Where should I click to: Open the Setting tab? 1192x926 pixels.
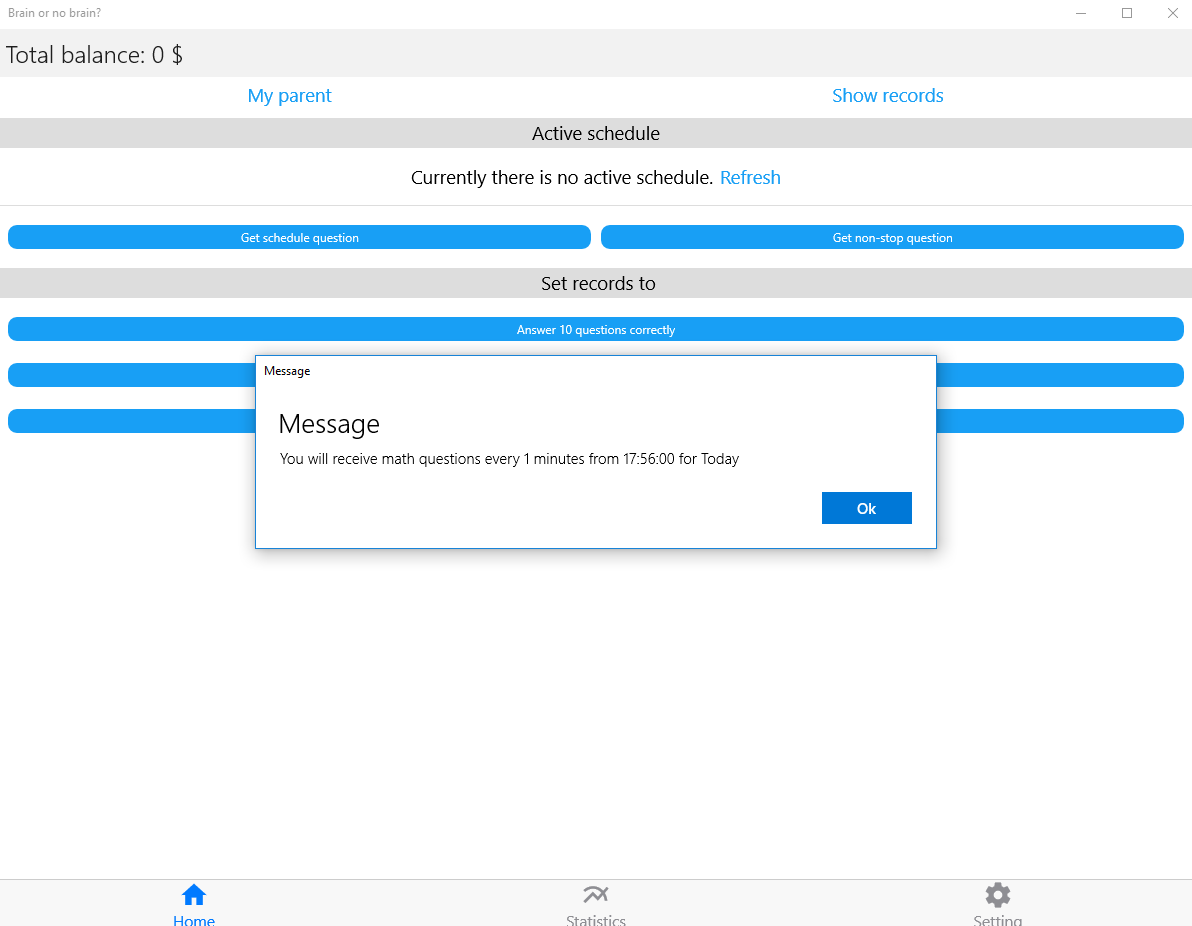[997, 903]
